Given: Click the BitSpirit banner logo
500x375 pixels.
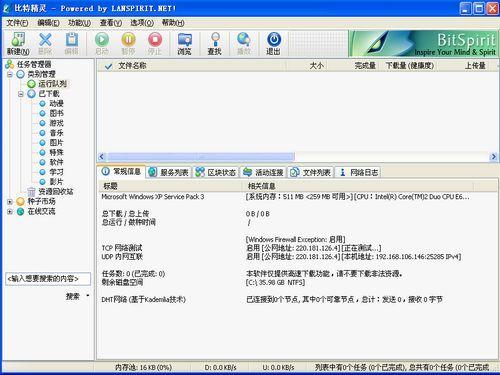Looking at the screenshot, I should 423,43.
